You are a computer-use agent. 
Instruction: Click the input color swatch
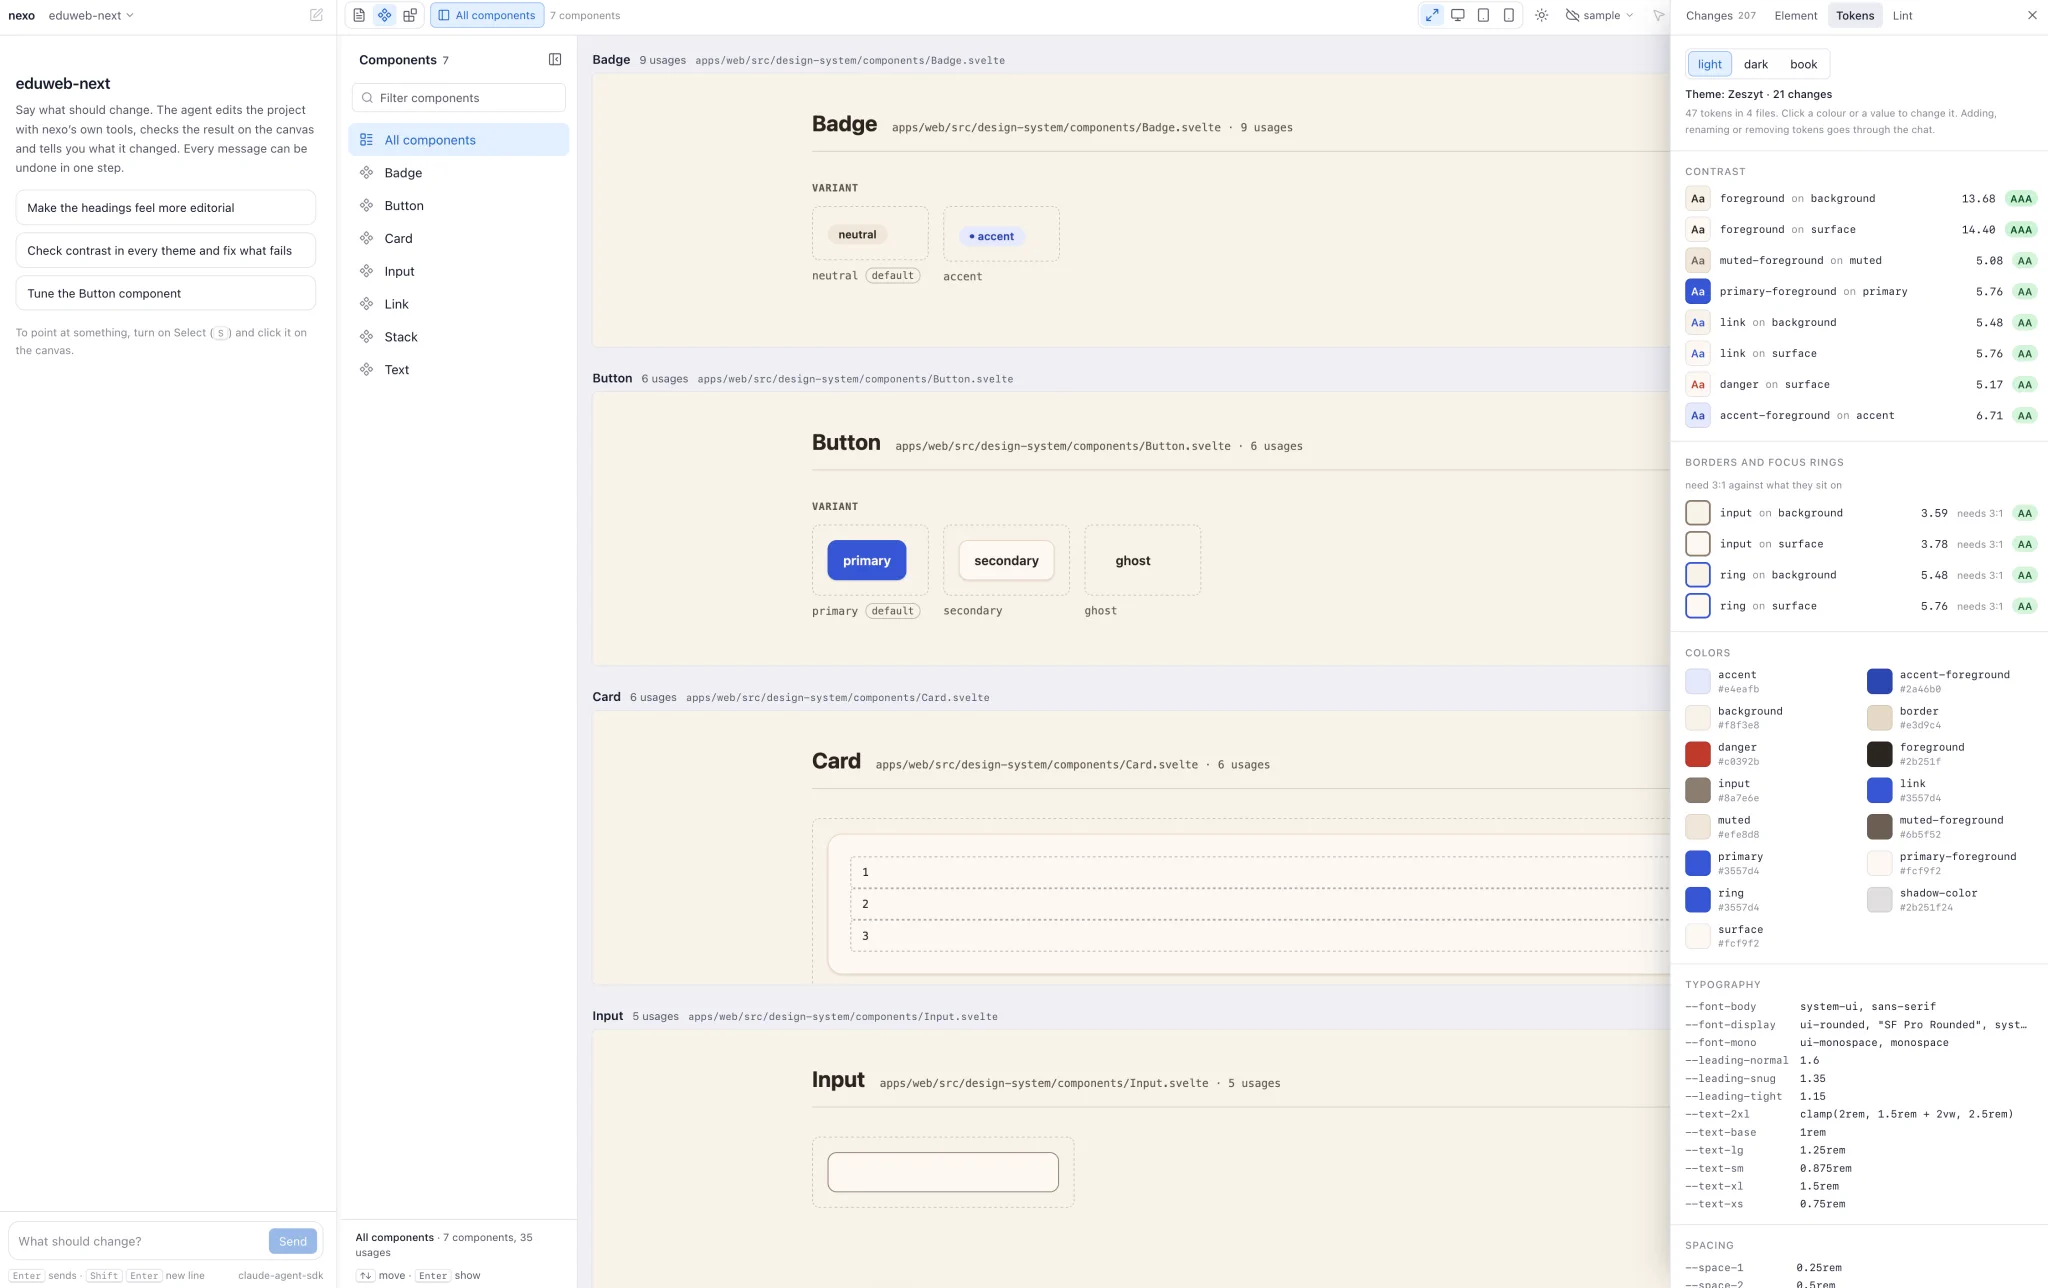tap(1698, 791)
